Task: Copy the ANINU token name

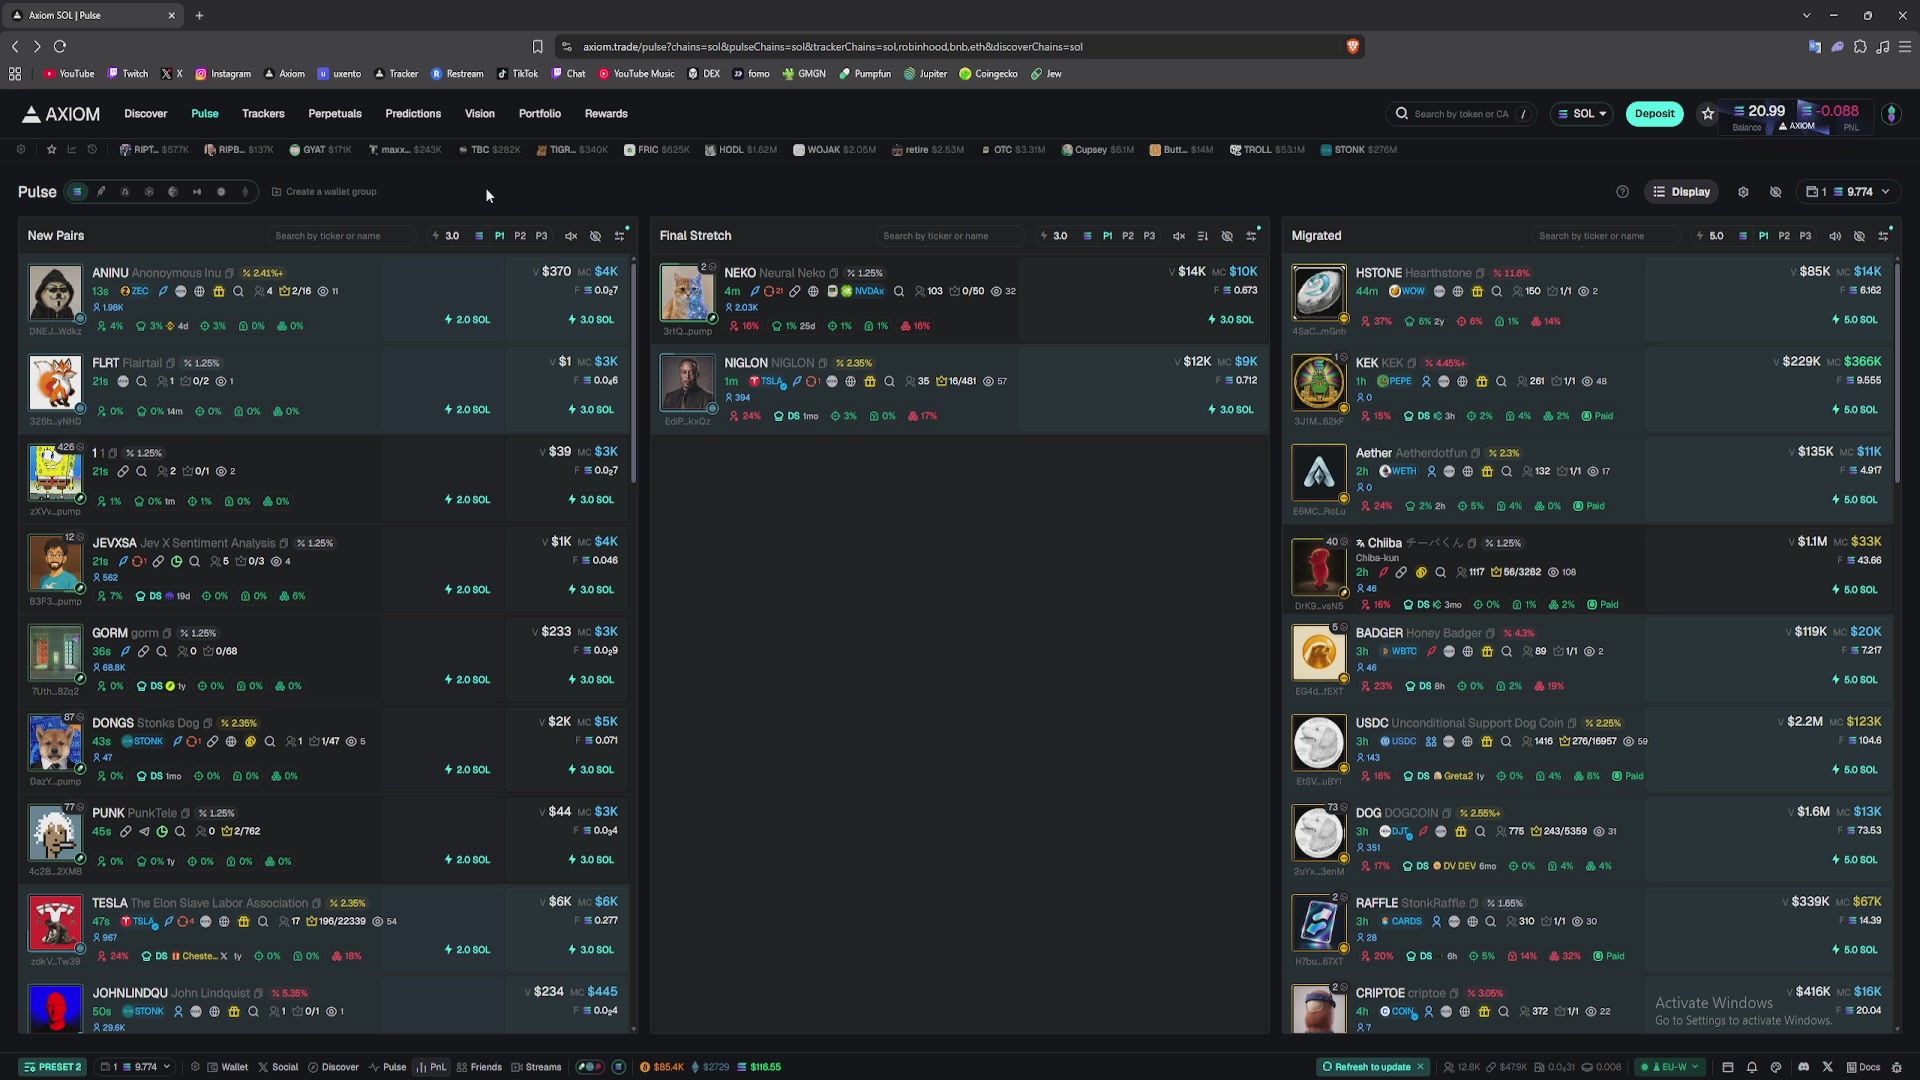Action: click(x=229, y=273)
